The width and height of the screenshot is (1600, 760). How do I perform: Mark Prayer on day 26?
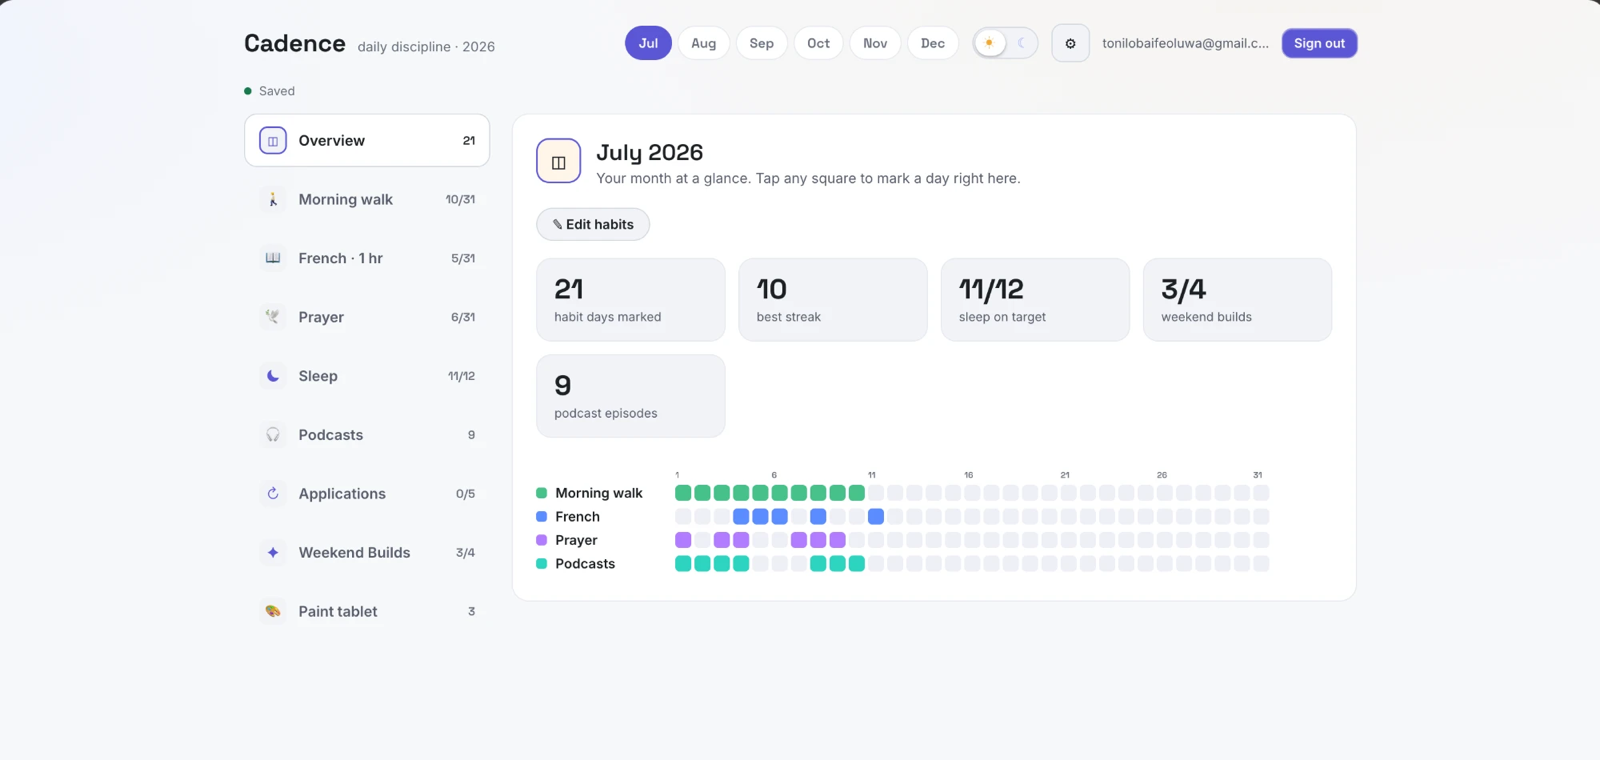[x=1165, y=540]
